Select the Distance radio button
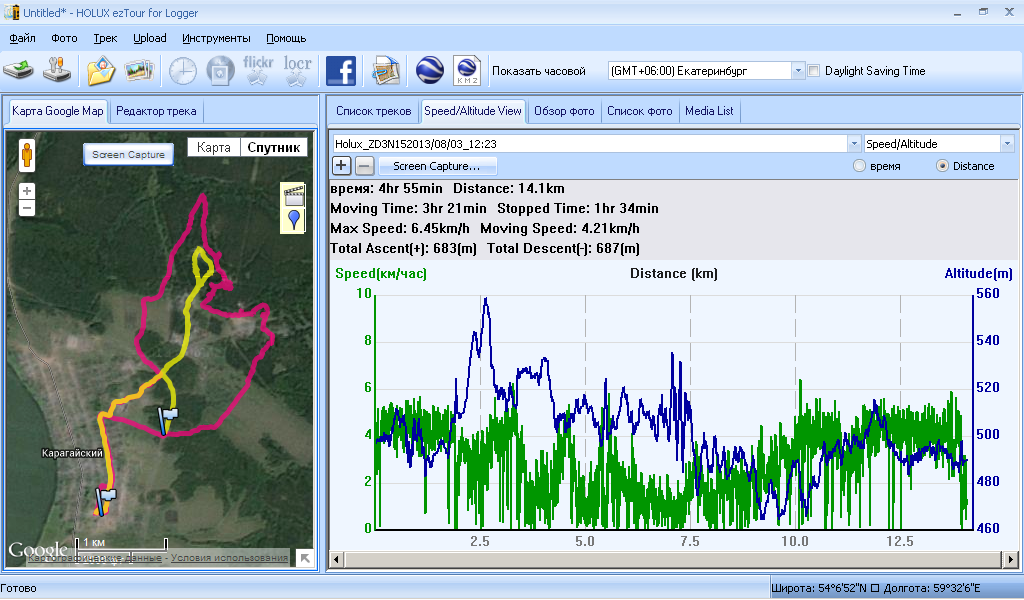 [x=942, y=166]
